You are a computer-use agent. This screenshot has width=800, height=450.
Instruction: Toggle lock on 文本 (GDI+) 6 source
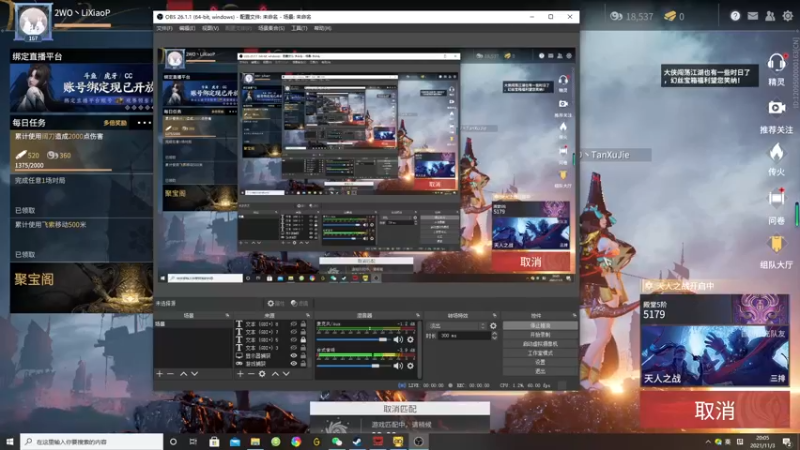303,340
